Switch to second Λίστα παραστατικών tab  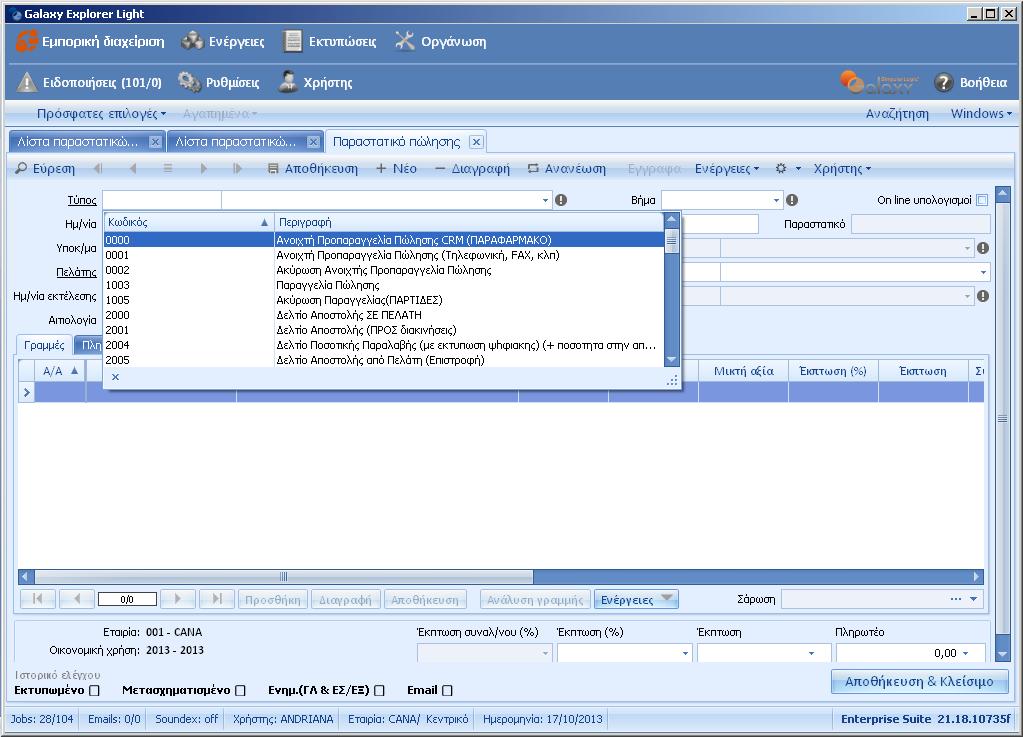pos(245,142)
